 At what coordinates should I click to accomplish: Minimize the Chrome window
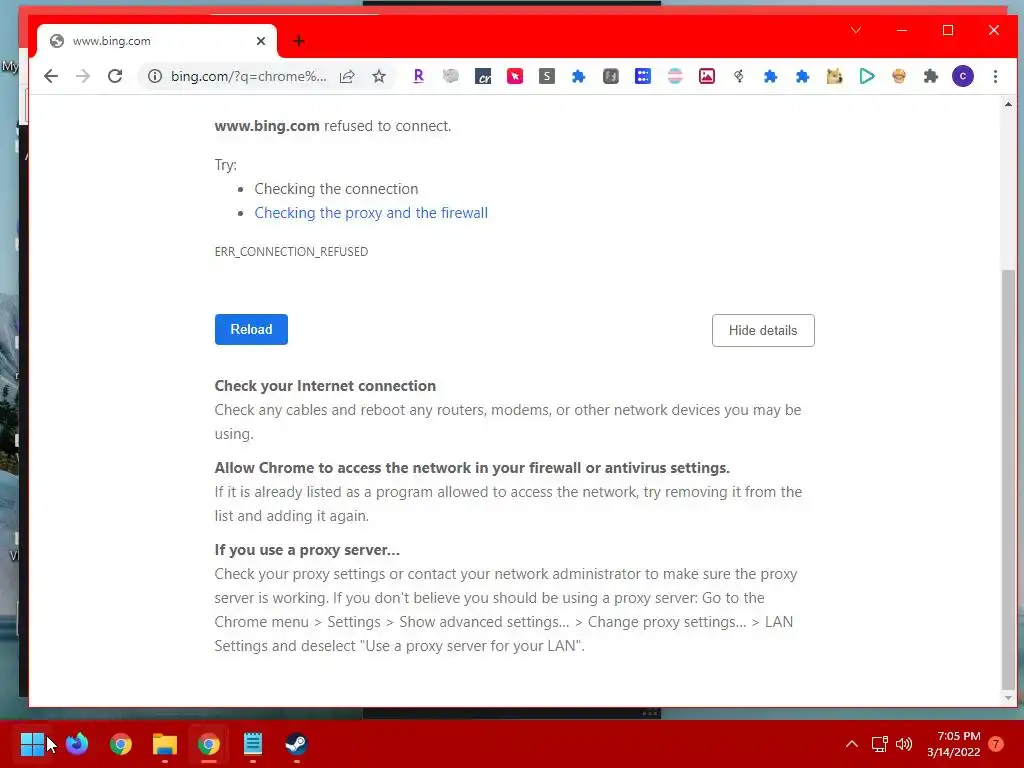pos(902,30)
